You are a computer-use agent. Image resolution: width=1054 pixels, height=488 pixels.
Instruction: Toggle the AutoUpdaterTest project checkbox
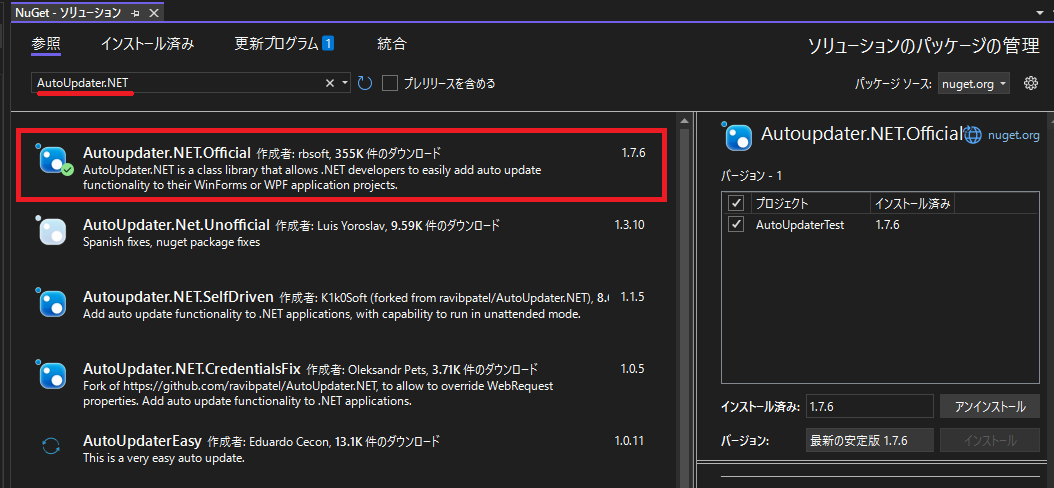click(x=736, y=225)
